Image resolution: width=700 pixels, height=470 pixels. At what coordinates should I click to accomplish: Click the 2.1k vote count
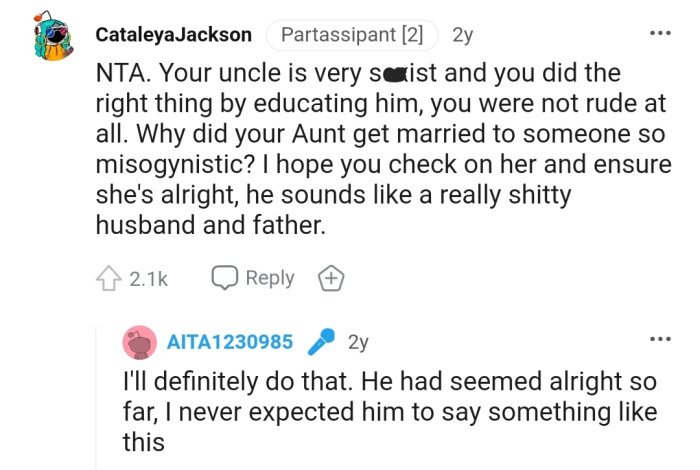[x=148, y=278]
